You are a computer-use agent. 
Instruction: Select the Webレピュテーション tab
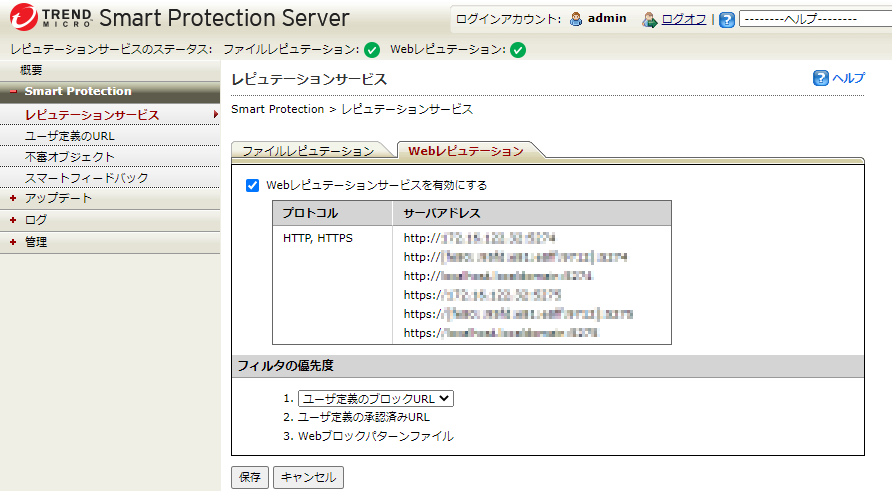(465, 151)
